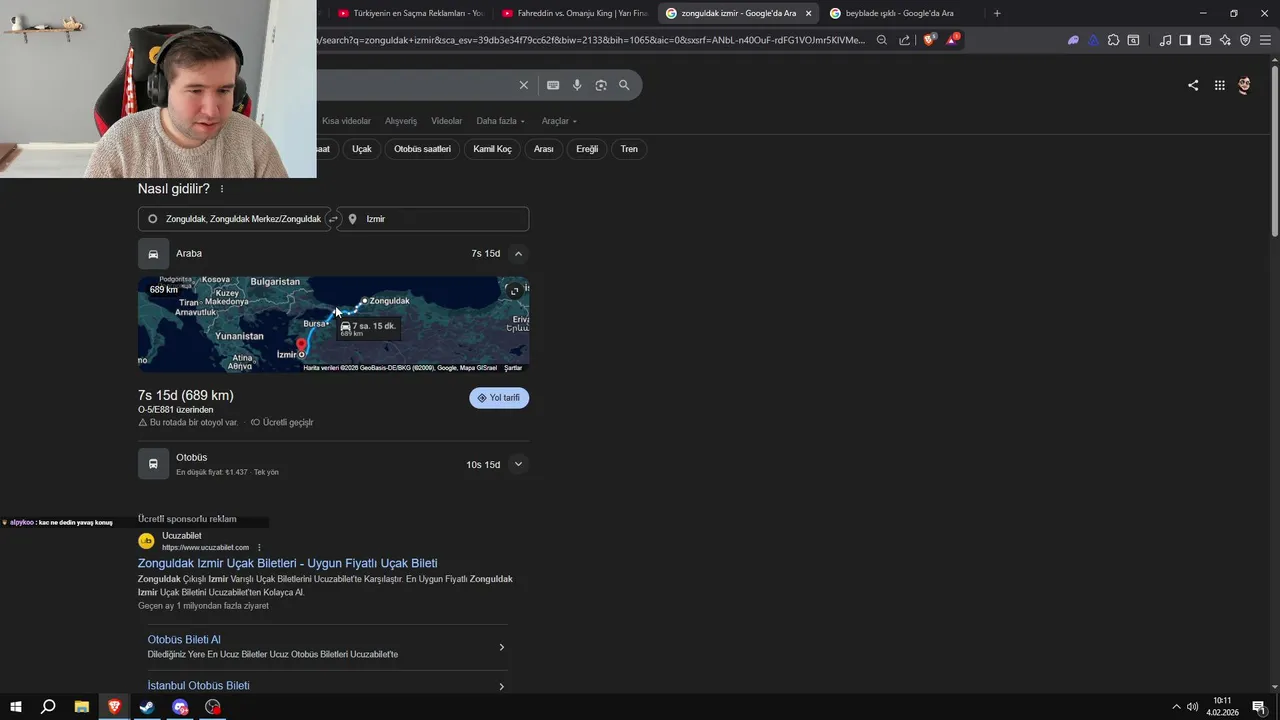Select the Otobüs saatleri filter chip

point(422,149)
